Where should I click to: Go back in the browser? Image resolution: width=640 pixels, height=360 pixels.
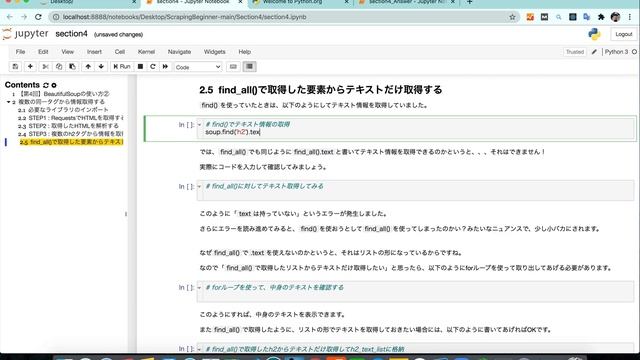pos(10,17)
